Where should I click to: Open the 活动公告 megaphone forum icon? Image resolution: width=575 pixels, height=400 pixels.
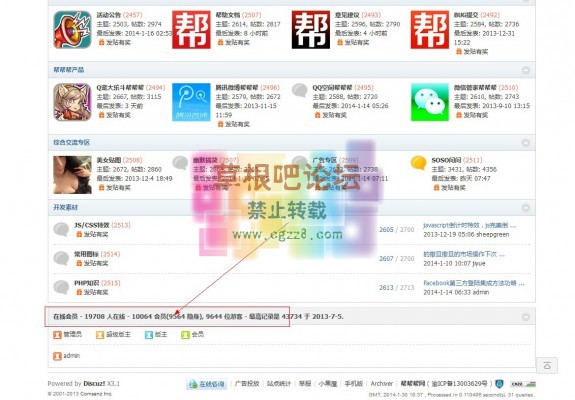pos(72,30)
